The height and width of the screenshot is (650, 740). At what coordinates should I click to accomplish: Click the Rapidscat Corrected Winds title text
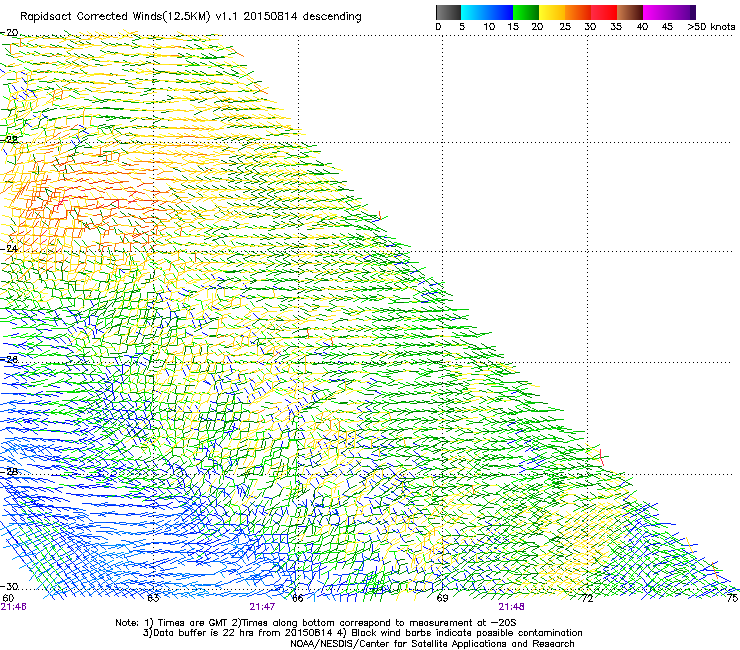click(x=191, y=17)
